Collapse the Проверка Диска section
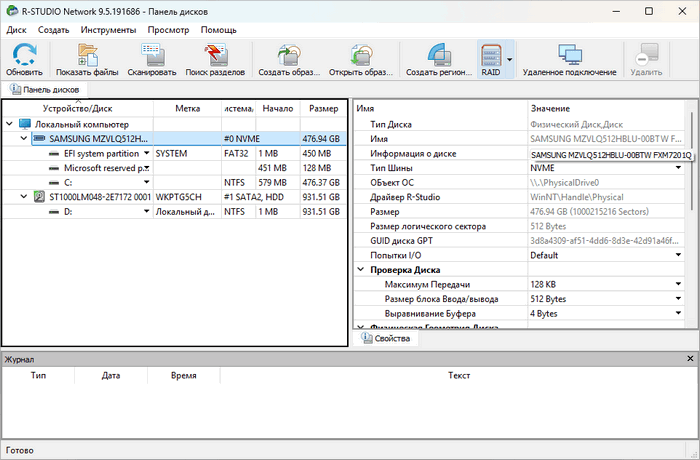 (361, 270)
